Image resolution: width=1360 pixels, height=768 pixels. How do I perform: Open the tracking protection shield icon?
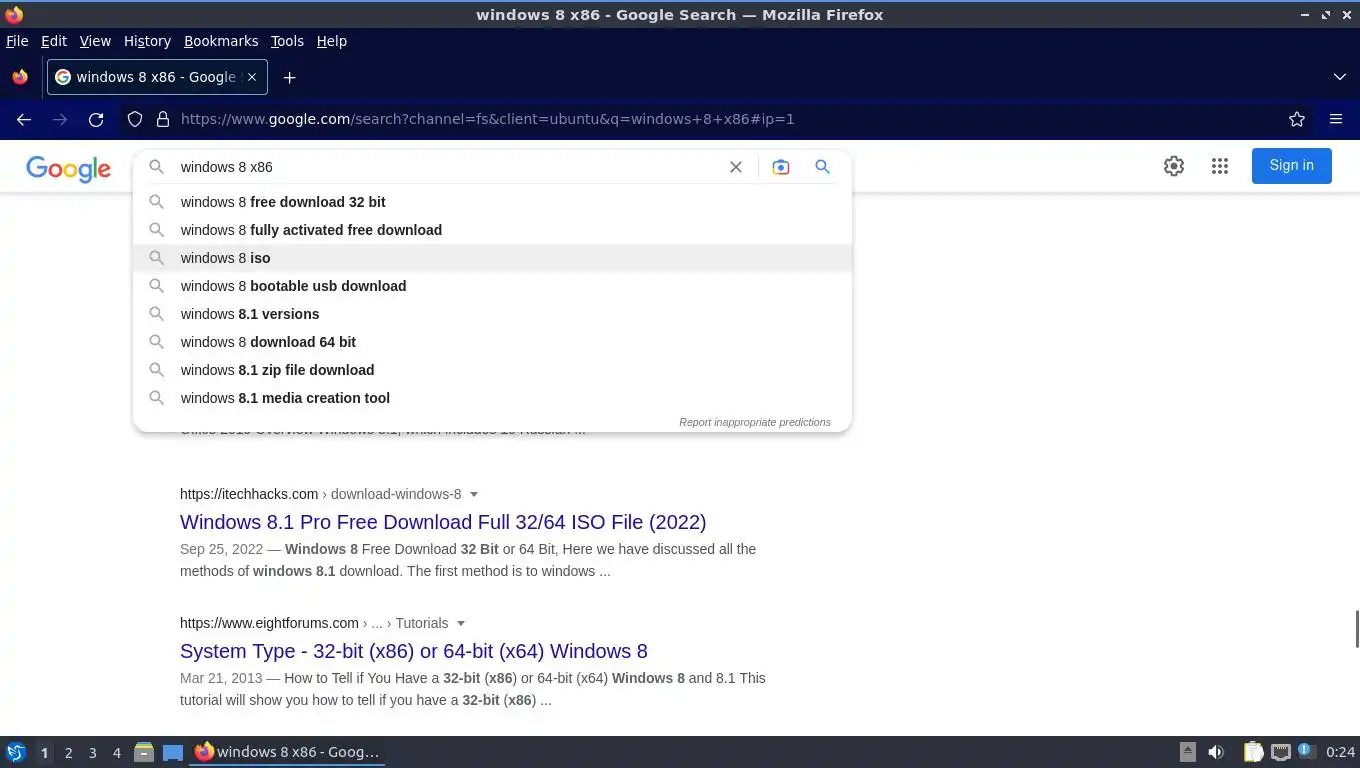[135, 119]
